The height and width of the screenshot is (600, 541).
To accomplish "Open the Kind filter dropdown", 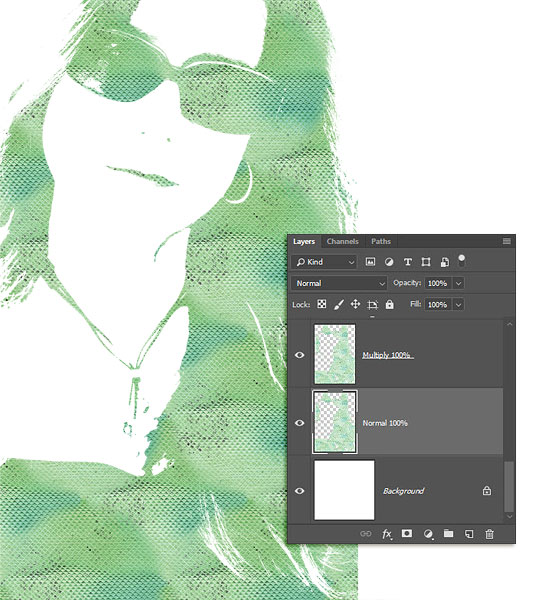I will (324, 262).
